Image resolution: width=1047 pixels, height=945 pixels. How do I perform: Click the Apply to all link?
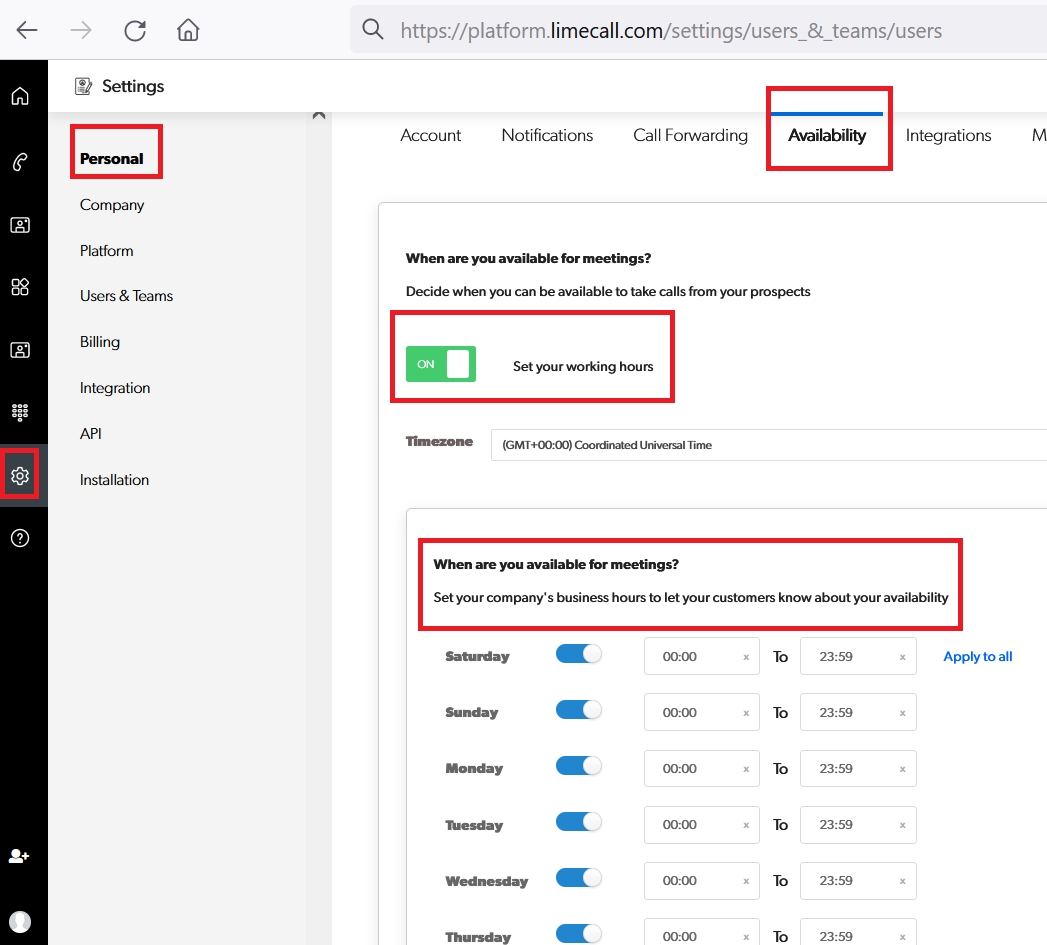pyautogui.click(x=977, y=657)
